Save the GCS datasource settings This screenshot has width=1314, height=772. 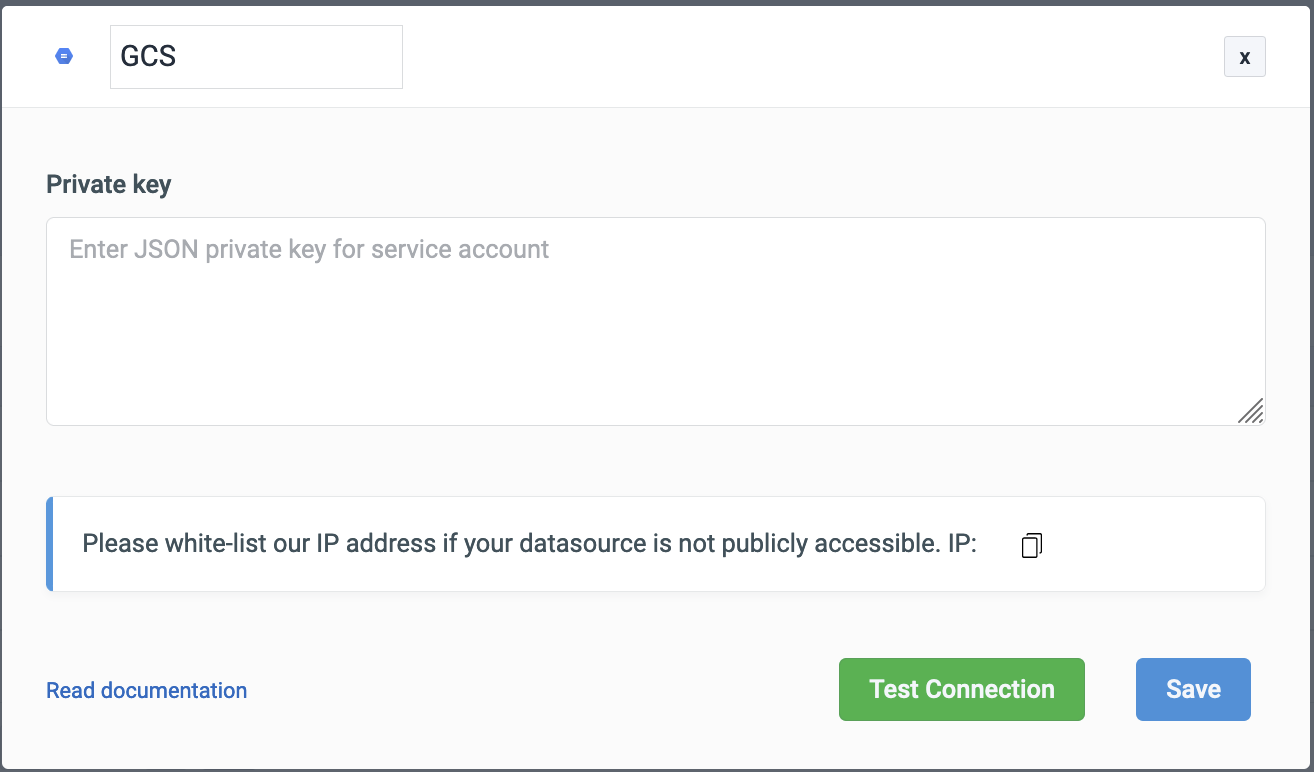click(x=1192, y=689)
